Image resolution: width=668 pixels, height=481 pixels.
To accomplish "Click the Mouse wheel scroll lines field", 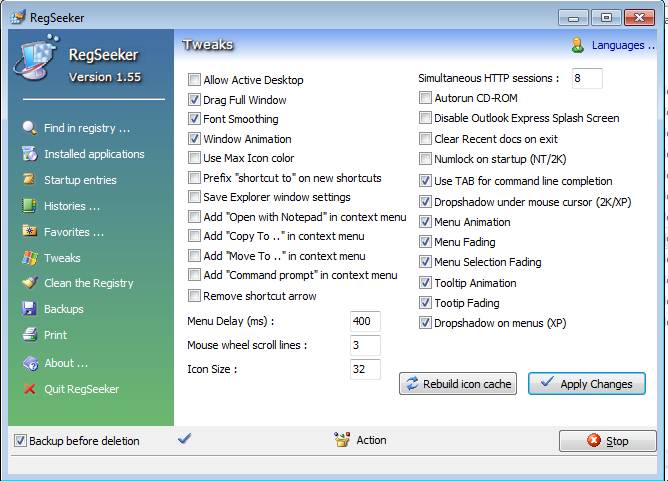I will [365, 345].
